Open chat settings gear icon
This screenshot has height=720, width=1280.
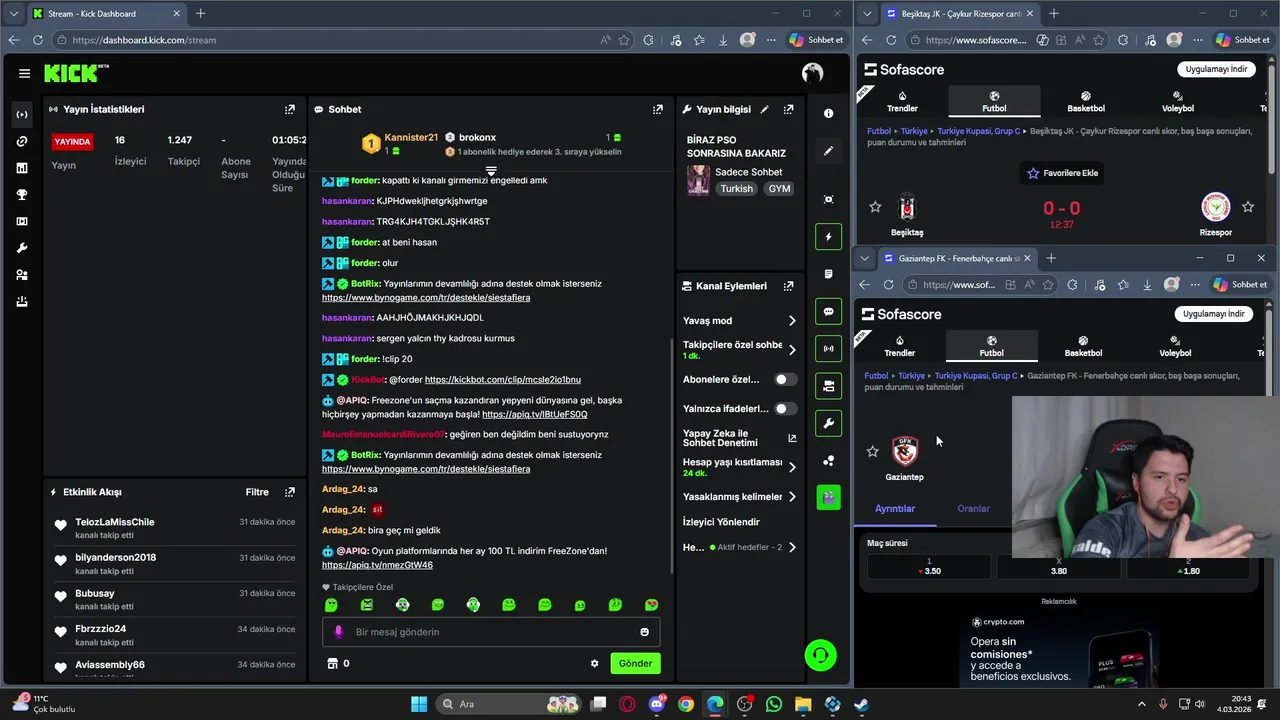pyautogui.click(x=594, y=663)
